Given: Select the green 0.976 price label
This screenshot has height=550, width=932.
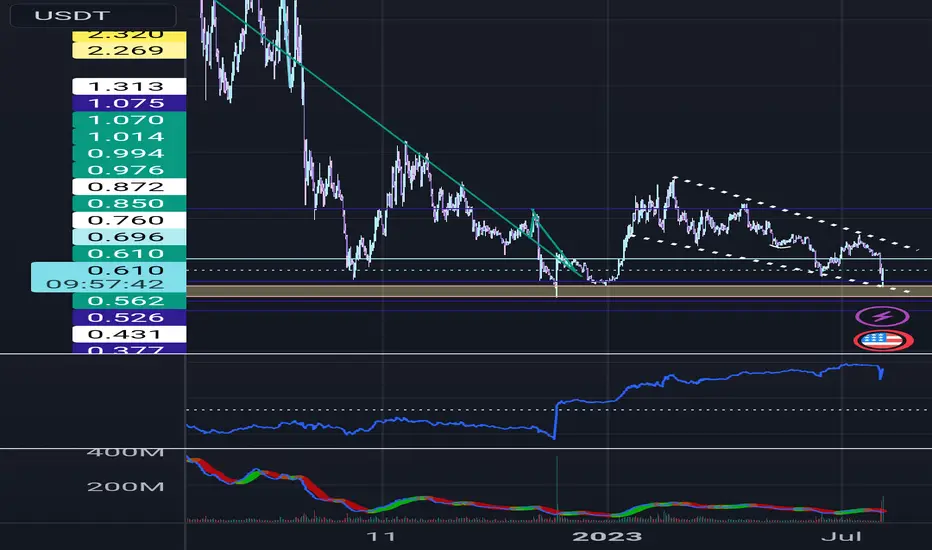Looking at the screenshot, I should coord(129,169).
